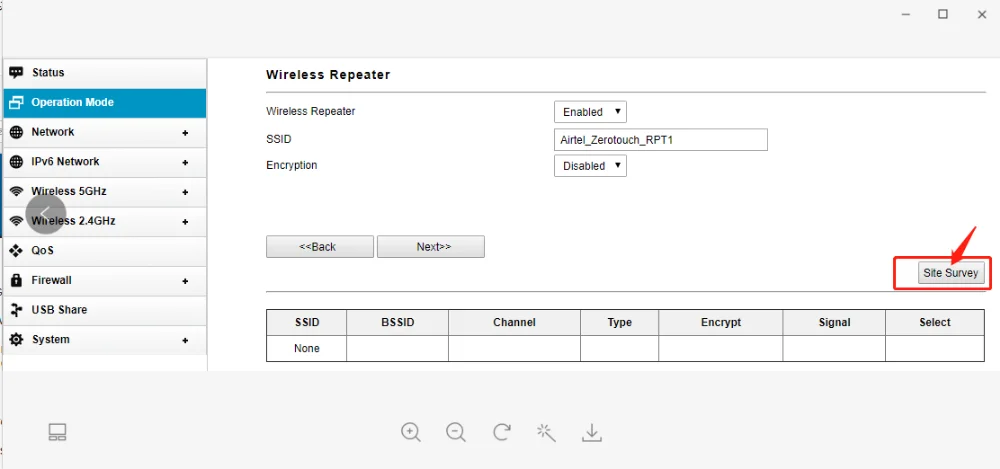This screenshot has width=1000, height=469.
Task: Click the BSSID column header
Action: (x=397, y=322)
